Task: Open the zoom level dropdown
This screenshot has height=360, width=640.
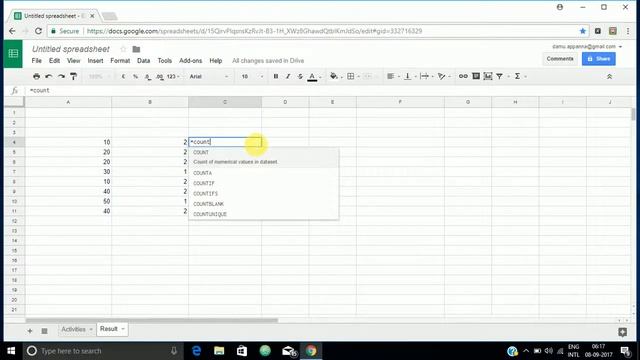Action: (100, 76)
